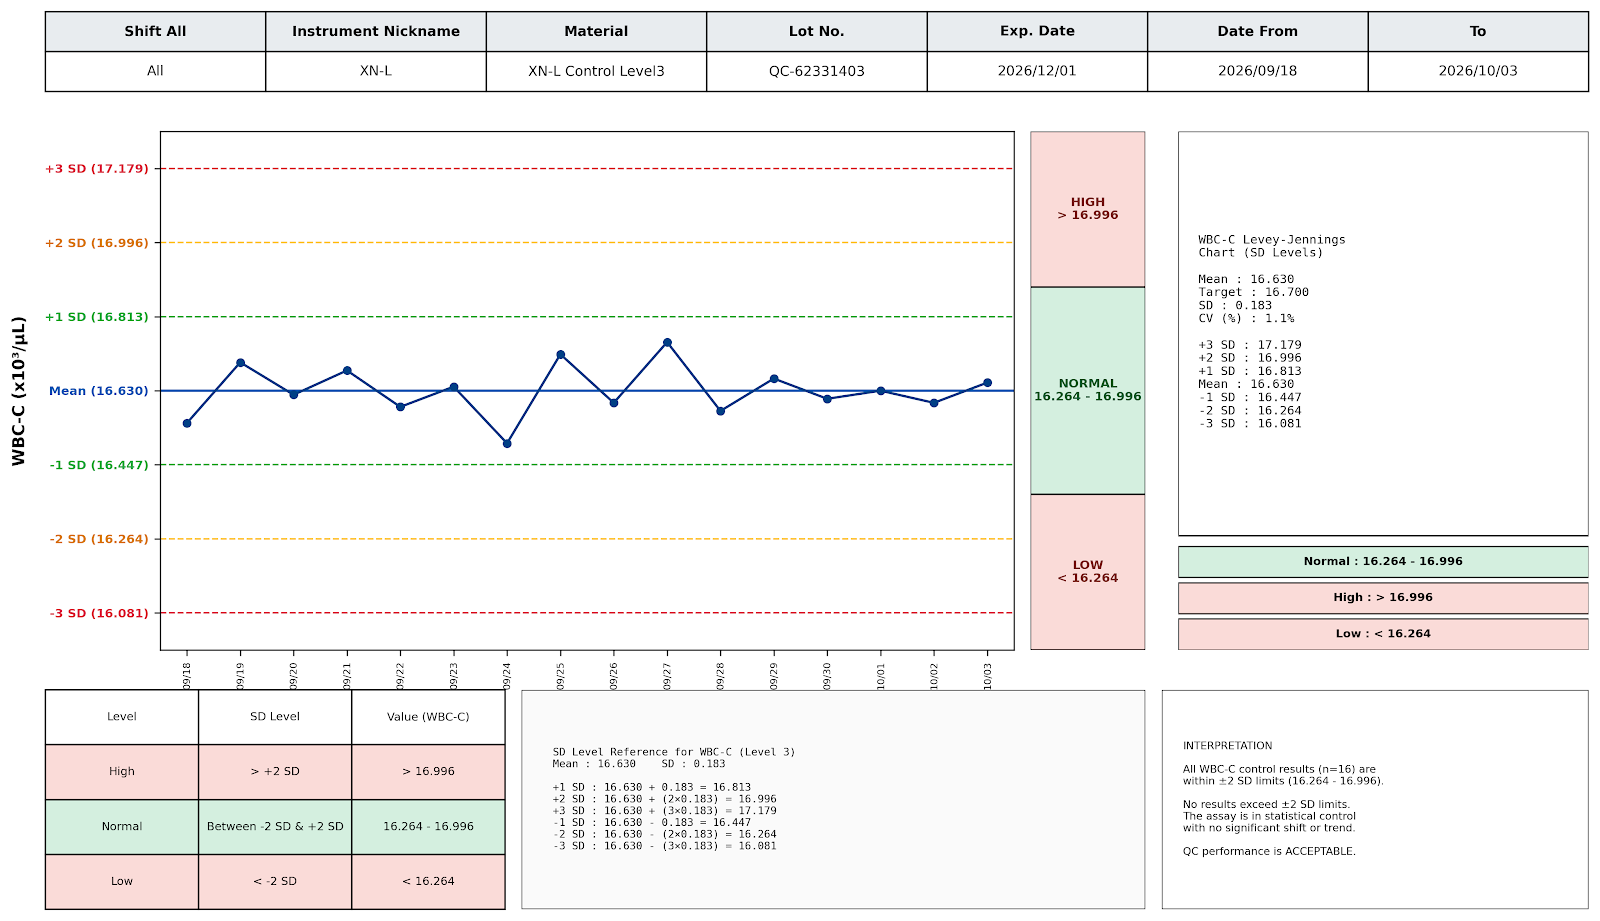Click the Low : < 16.264 legend bar
Viewport: 1600px width, 921px height.
click(x=1383, y=633)
